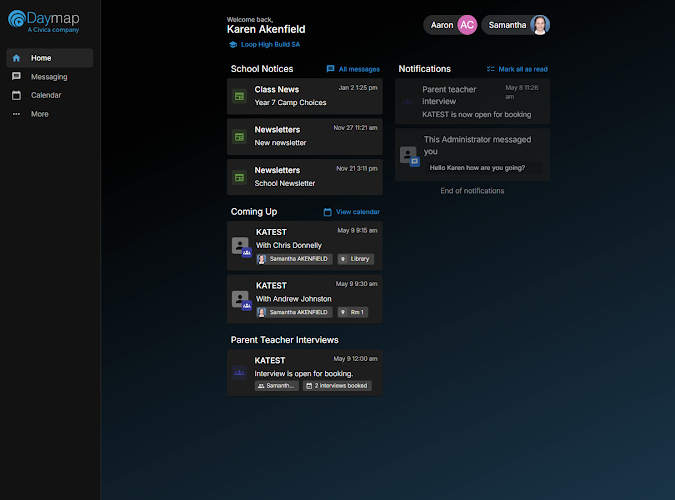Click the Mark all as read checklist icon
The height and width of the screenshot is (500, 675).
tap(490, 69)
